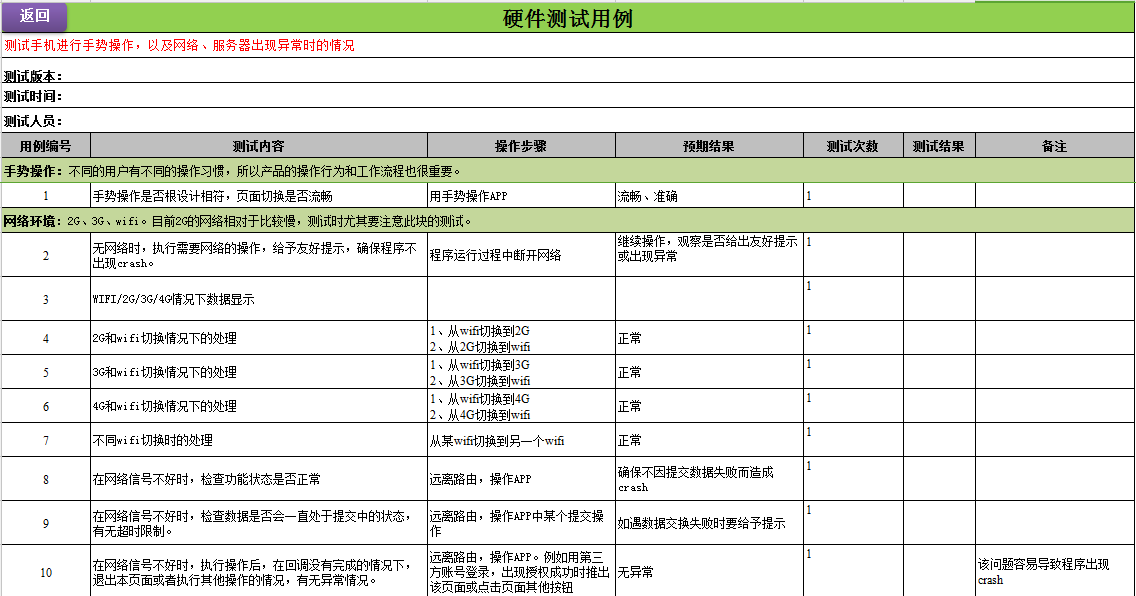Select case 8 检查功能状态是否正常 cell
The height and width of the screenshot is (596, 1136).
click(259, 479)
